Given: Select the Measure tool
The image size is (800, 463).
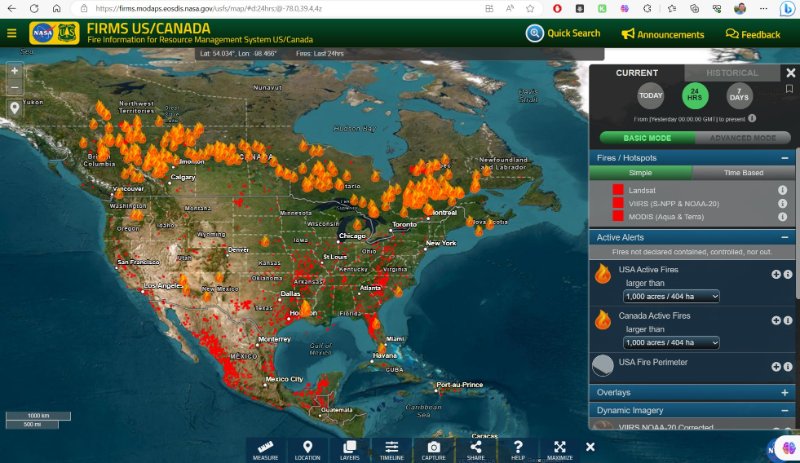Looking at the screenshot, I should pos(265,450).
